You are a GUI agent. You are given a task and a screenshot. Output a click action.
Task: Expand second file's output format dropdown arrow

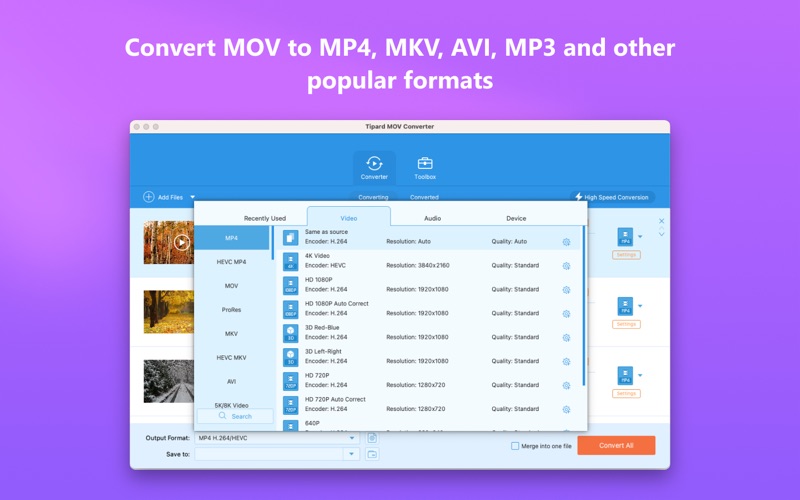pos(640,306)
